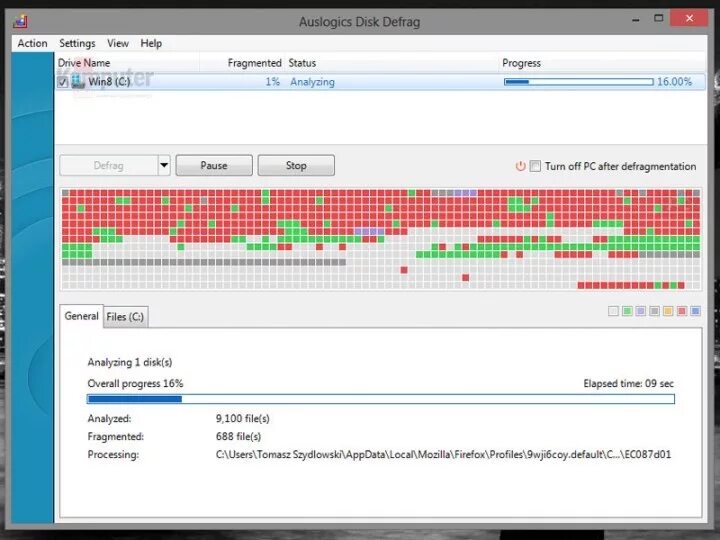This screenshot has width=720, height=540.
Task: Click the Win8 (C:) drive icon
Action: point(78,82)
